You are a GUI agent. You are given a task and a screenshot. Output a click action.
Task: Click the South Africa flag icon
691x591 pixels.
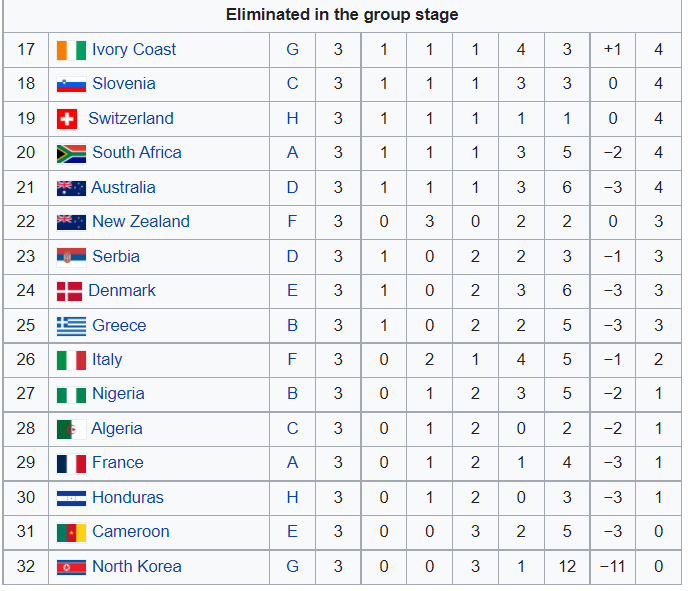71,154
